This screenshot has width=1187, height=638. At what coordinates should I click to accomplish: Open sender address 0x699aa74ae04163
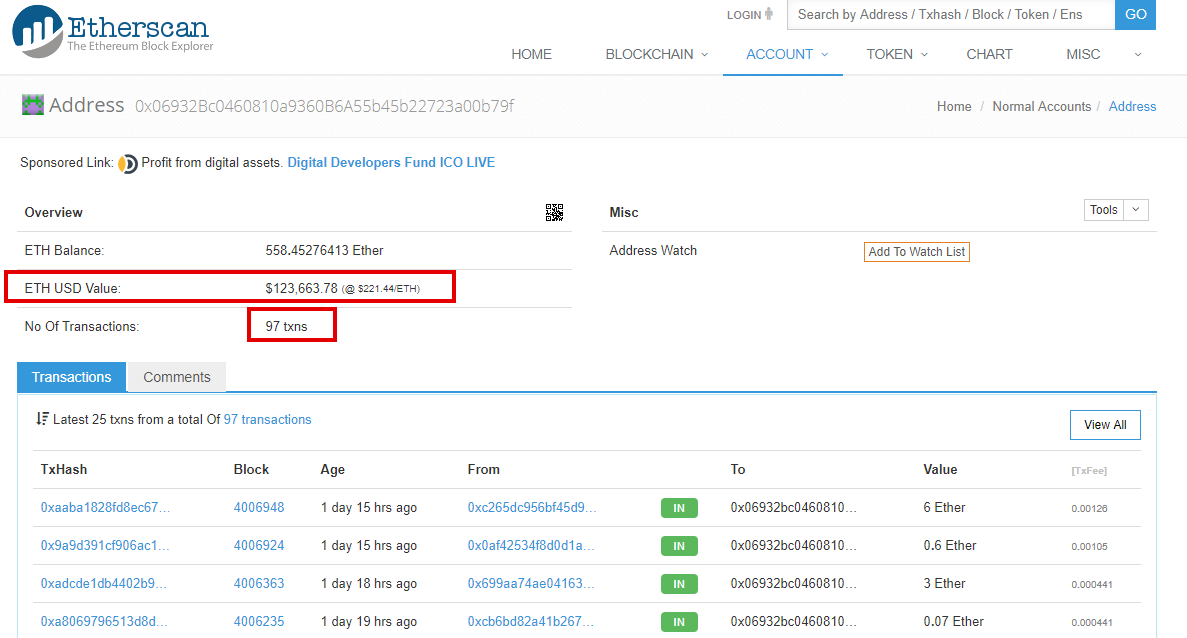[531, 584]
